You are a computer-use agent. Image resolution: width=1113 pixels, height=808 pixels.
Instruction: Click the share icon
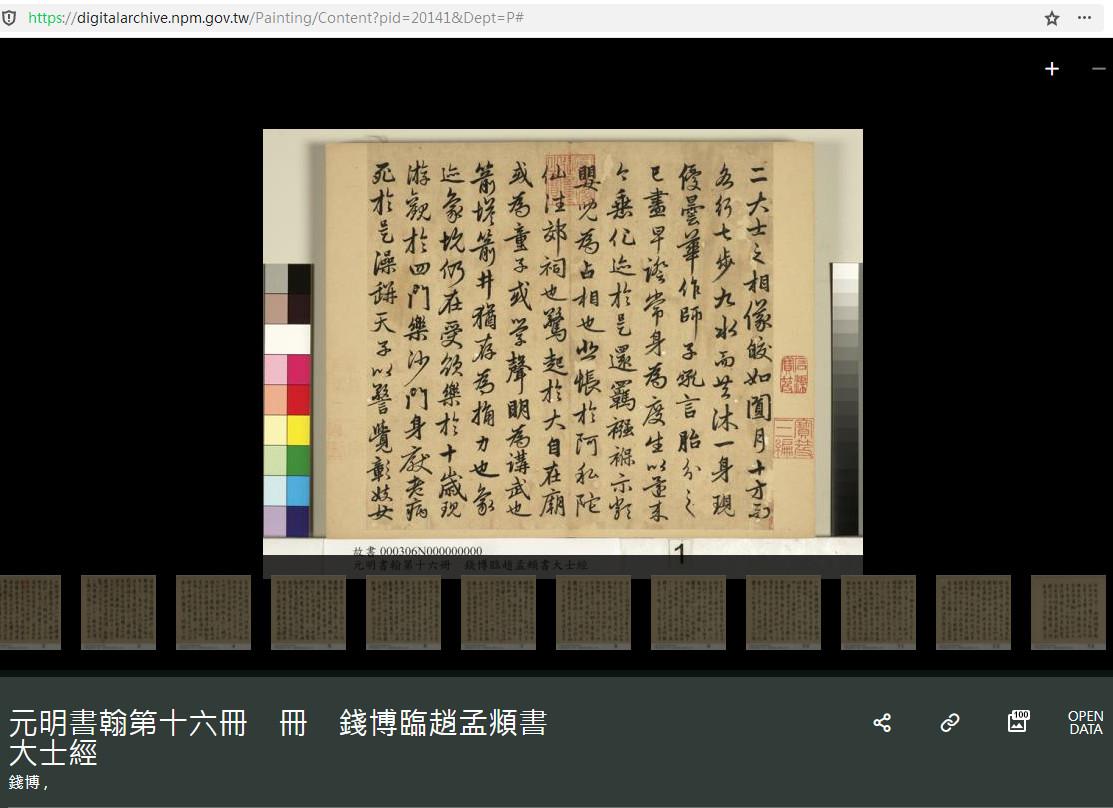[x=882, y=722]
